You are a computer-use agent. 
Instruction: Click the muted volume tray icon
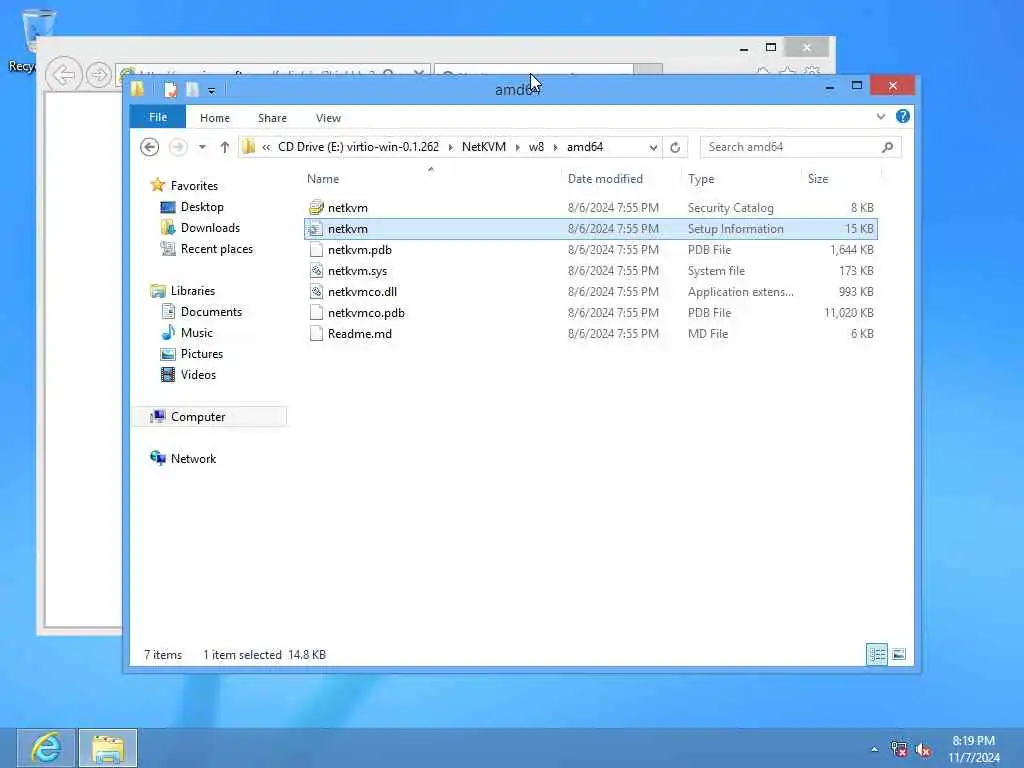pyautogui.click(x=923, y=749)
